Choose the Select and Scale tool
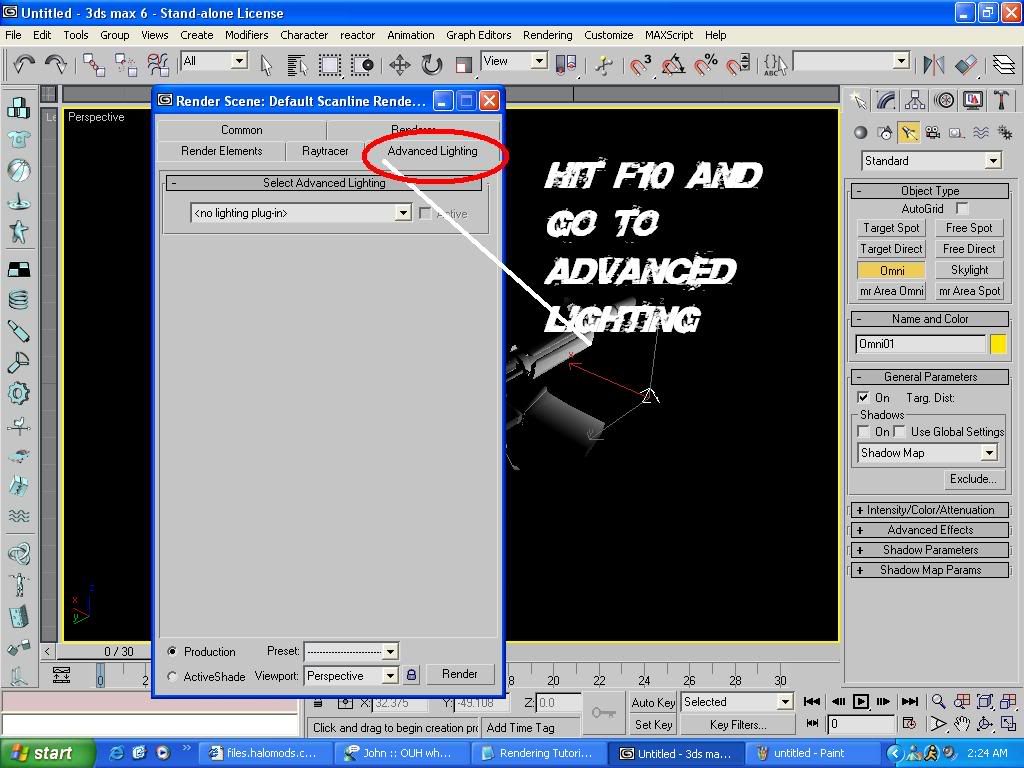1024x768 pixels. tap(464, 65)
